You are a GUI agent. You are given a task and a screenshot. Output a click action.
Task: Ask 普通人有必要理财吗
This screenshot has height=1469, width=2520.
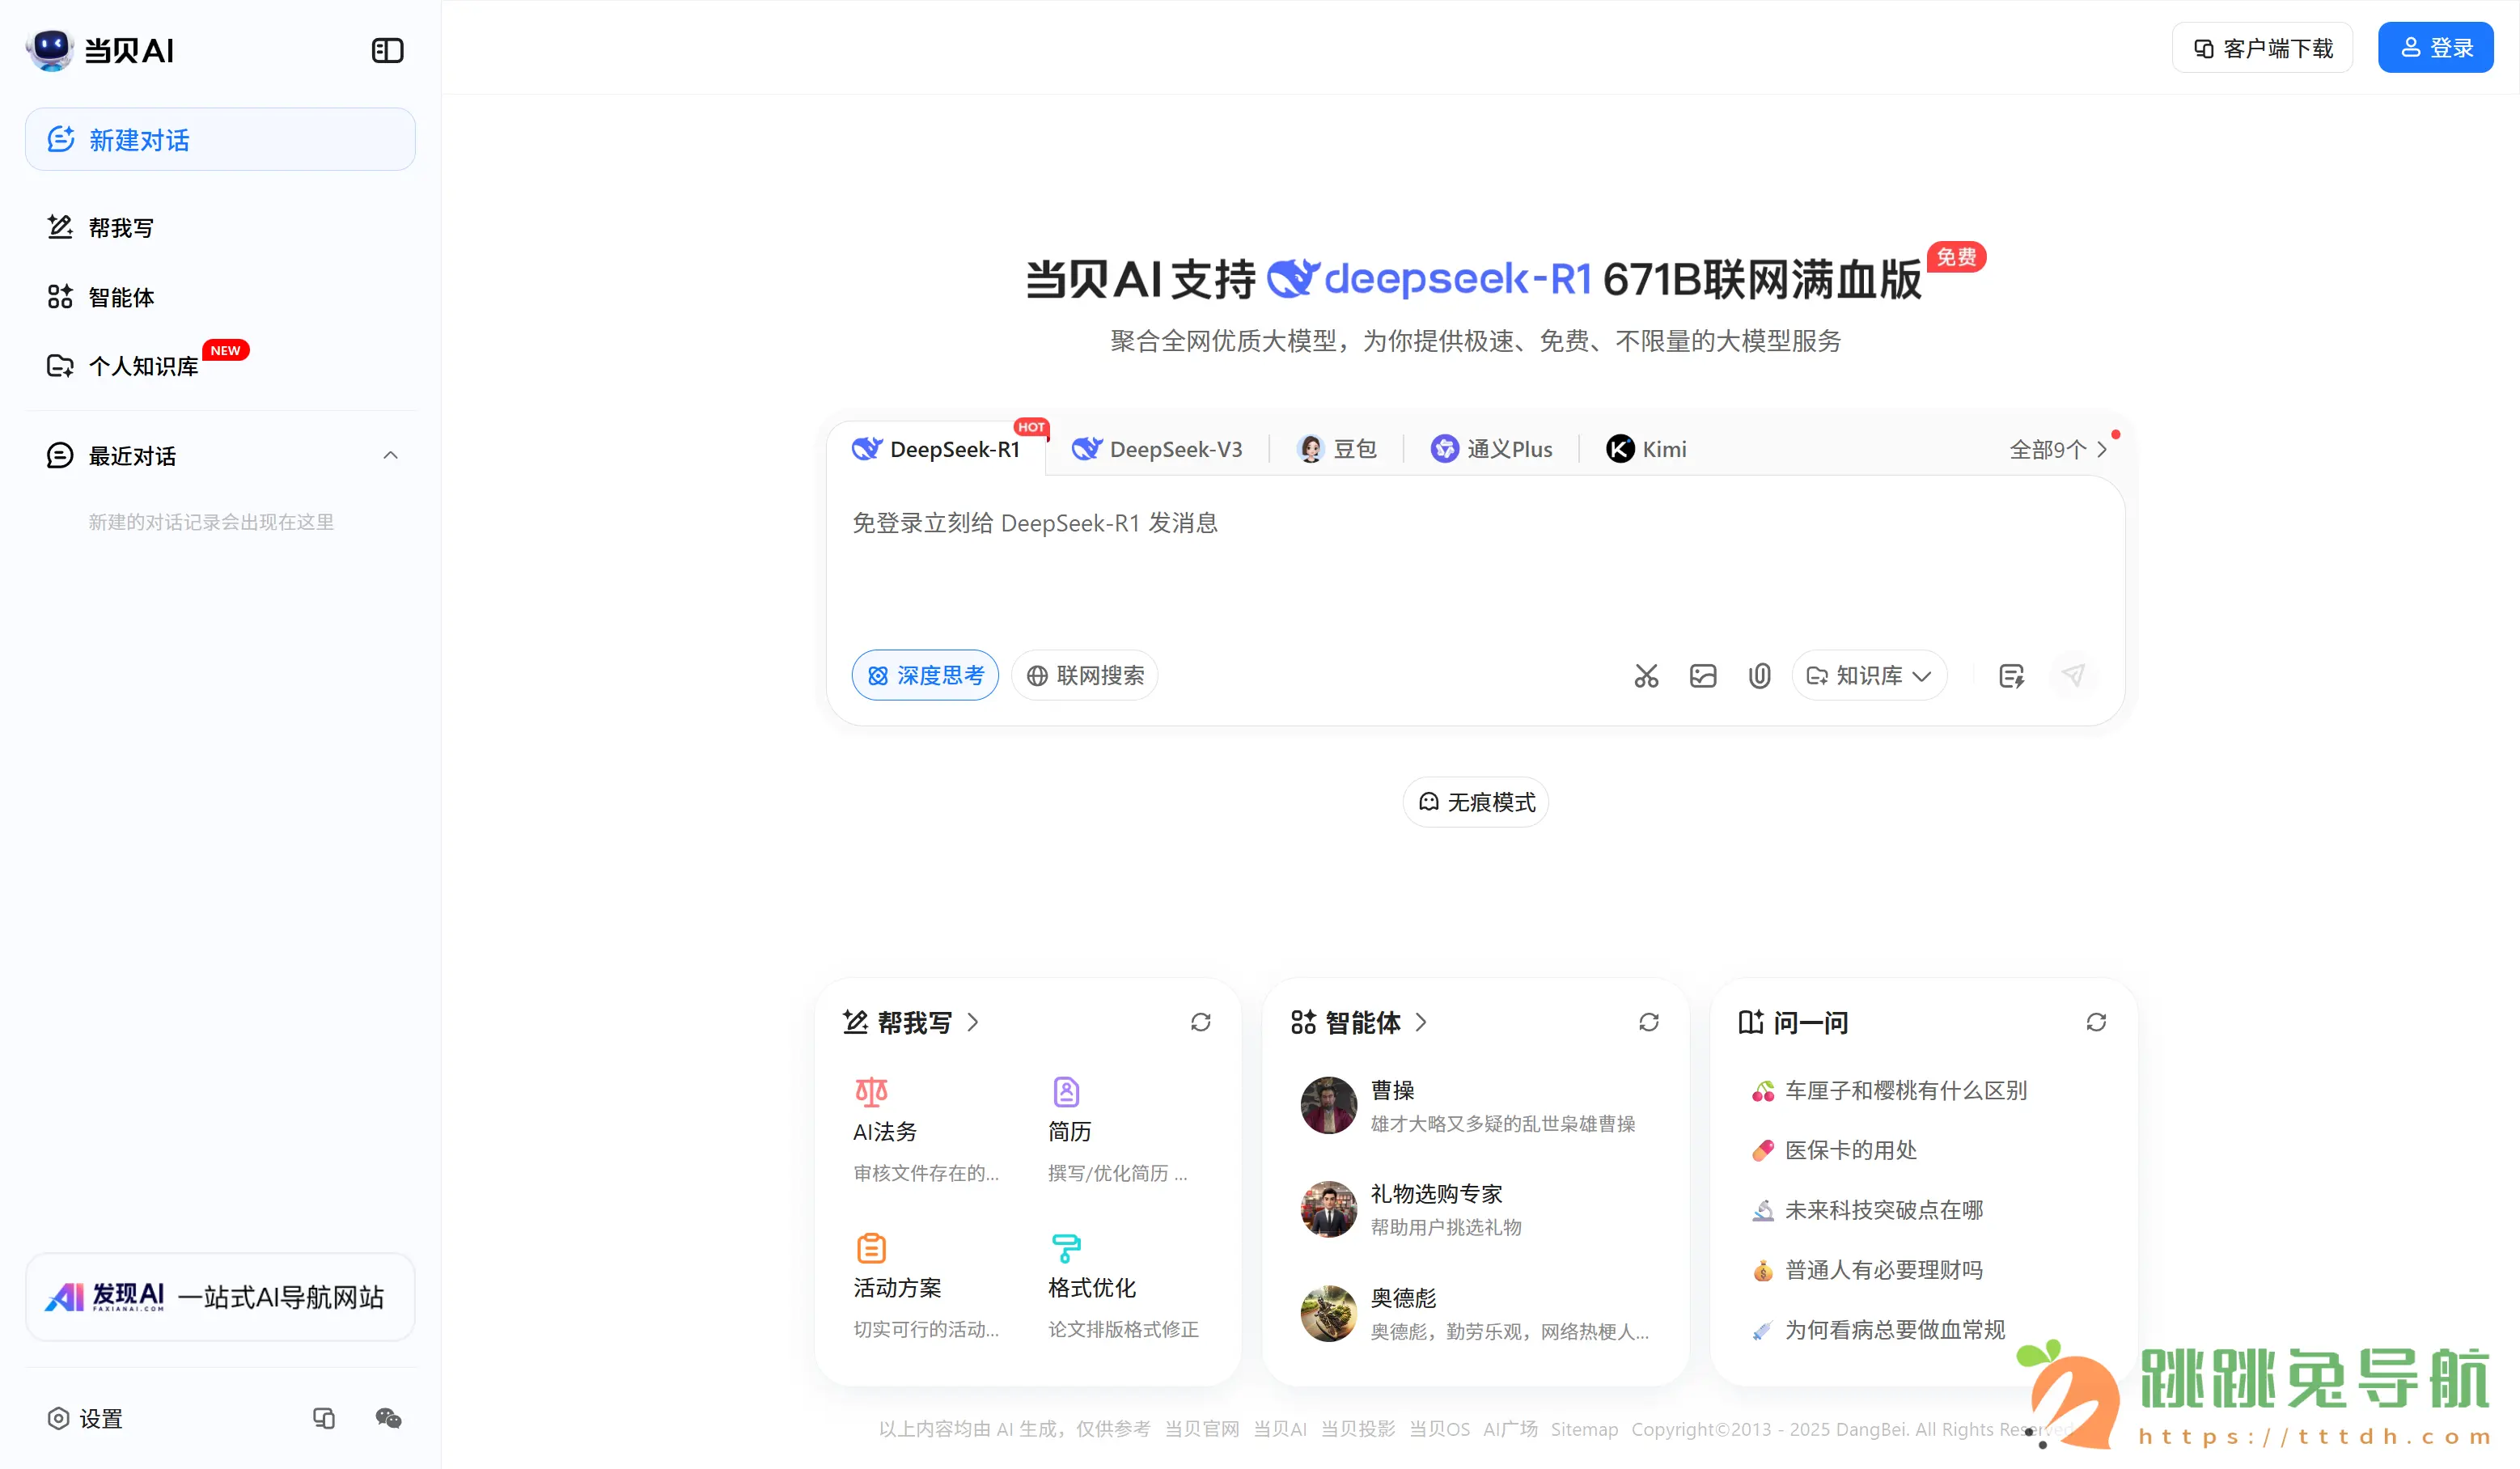click(x=1867, y=1270)
